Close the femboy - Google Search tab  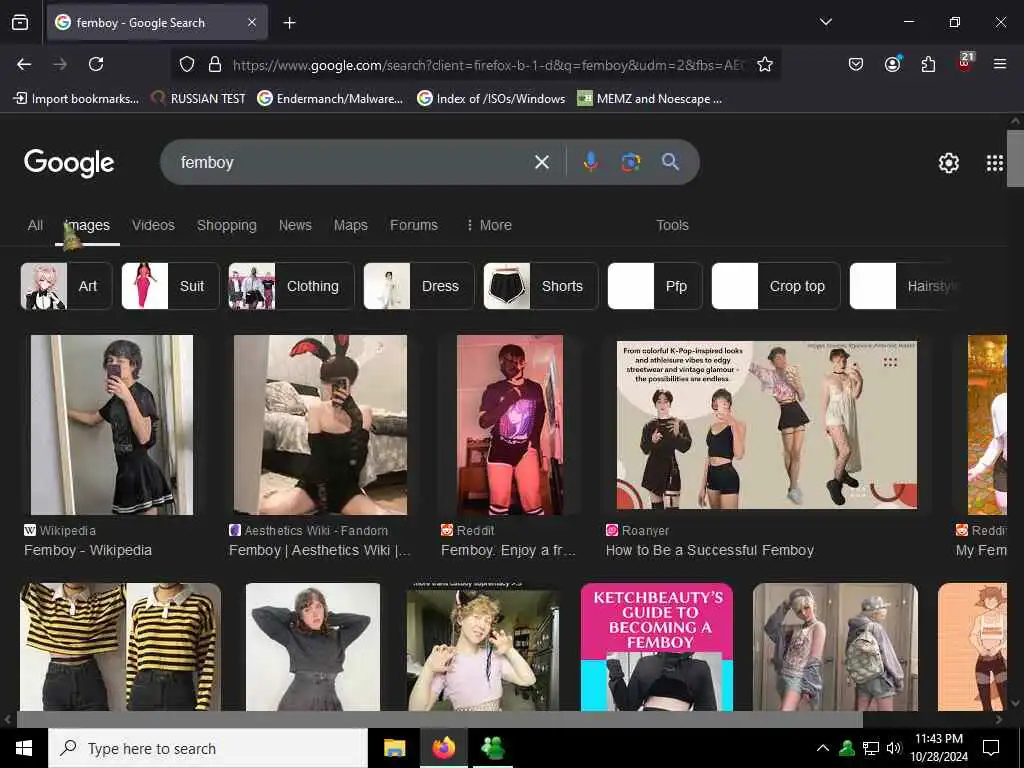[252, 22]
